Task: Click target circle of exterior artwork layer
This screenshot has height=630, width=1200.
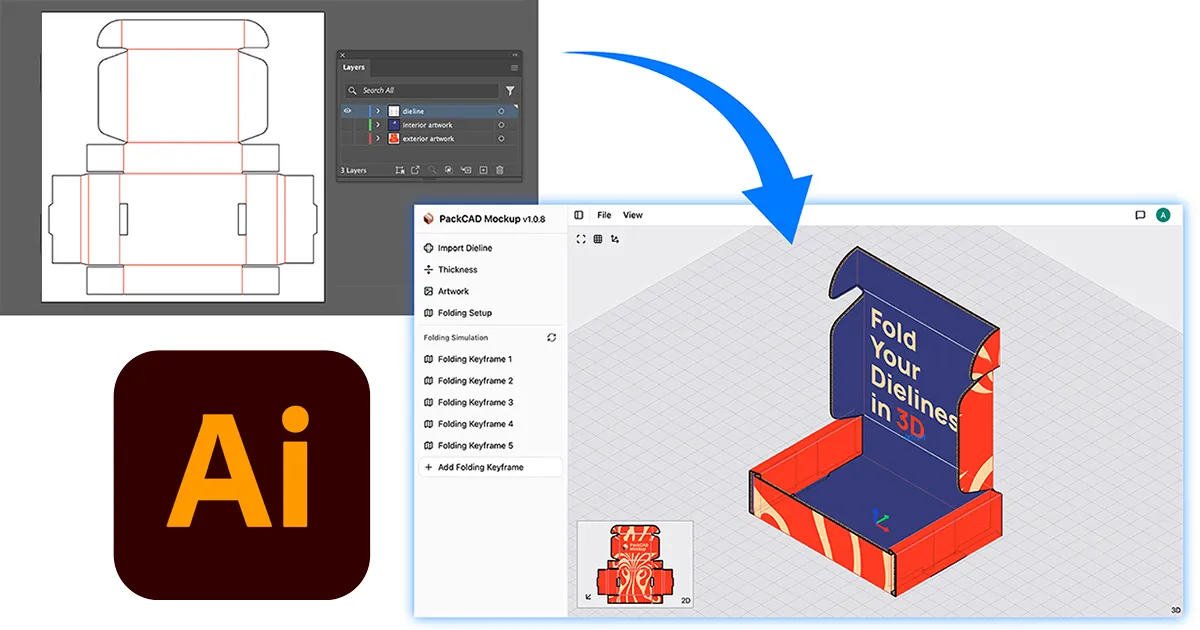Action: click(x=501, y=139)
